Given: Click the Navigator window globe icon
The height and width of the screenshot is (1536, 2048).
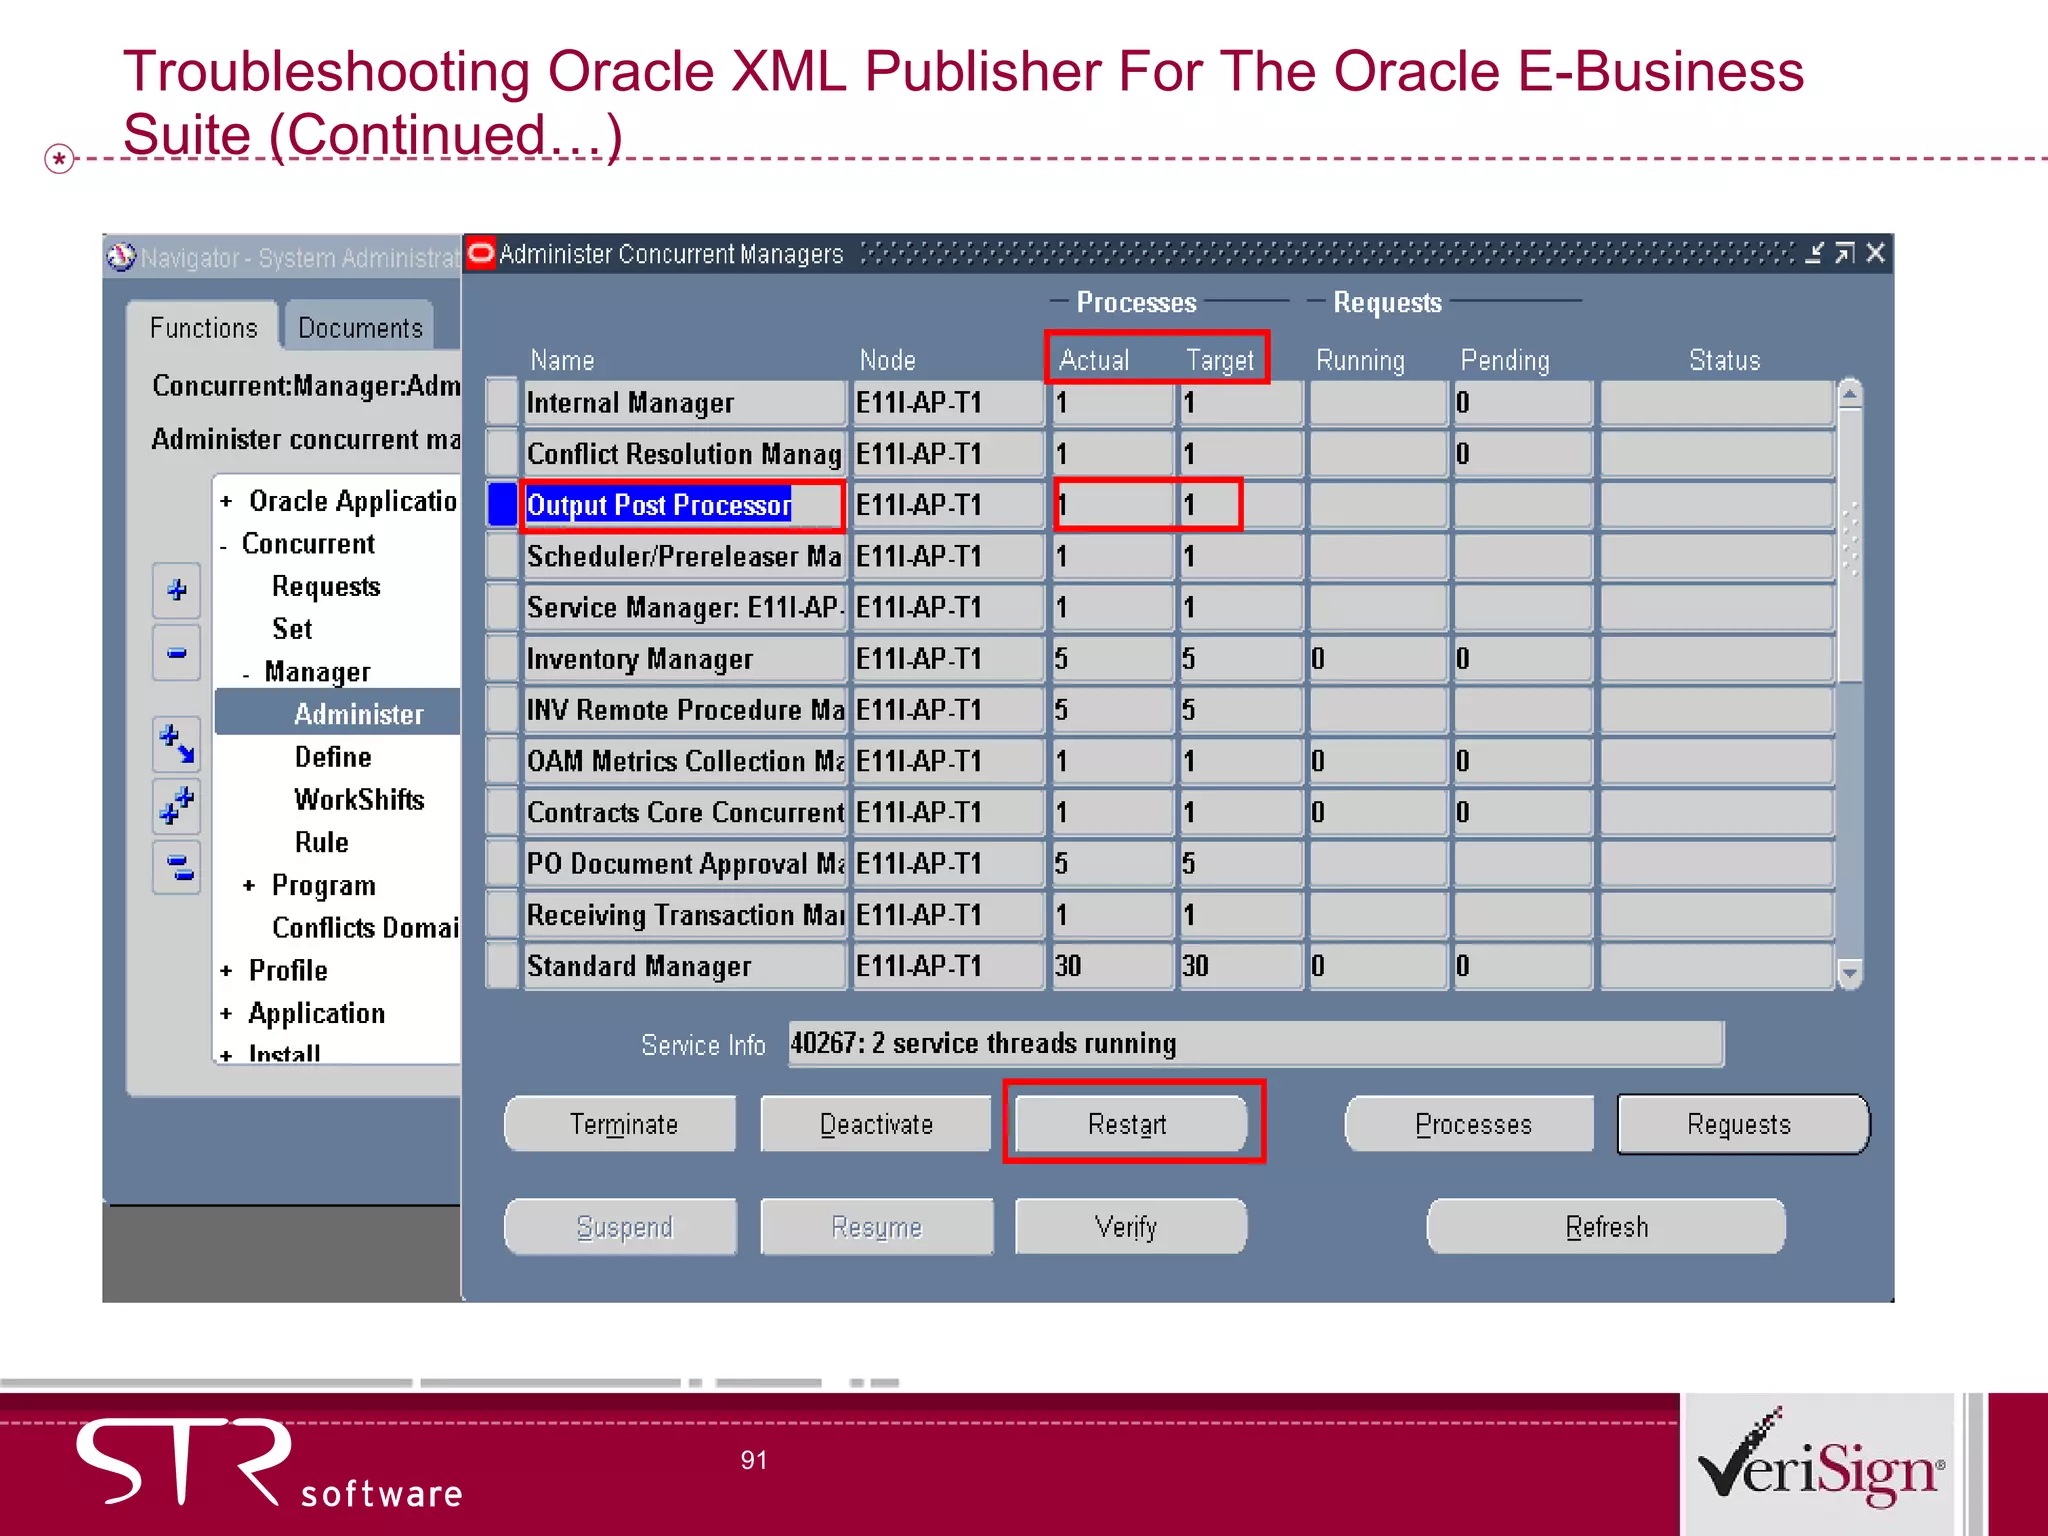Looking at the screenshot, I should (x=121, y=257).
